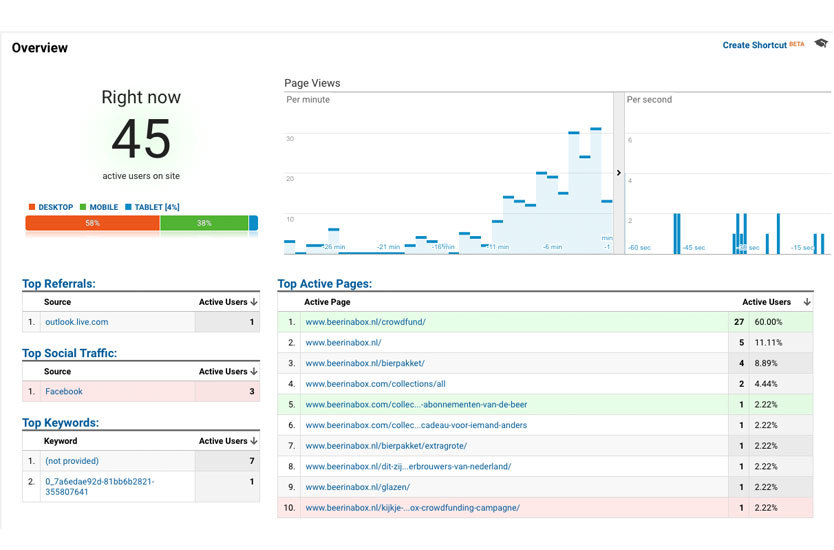Open the Top Keywords report heading

tap(60, 423)
